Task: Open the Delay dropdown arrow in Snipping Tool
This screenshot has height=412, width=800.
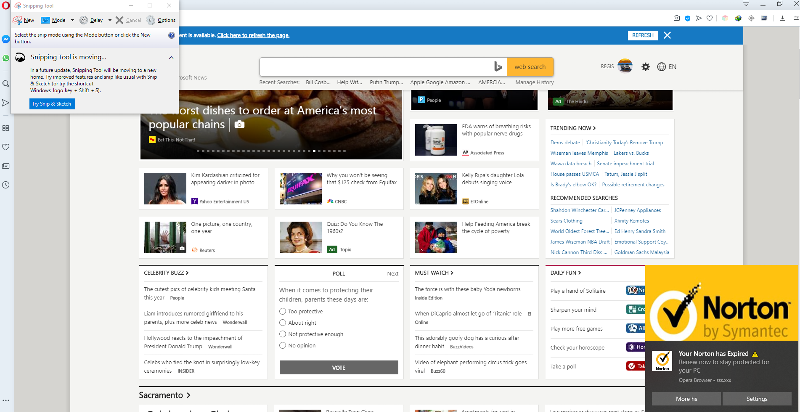Action: click(x=110, y=20)
